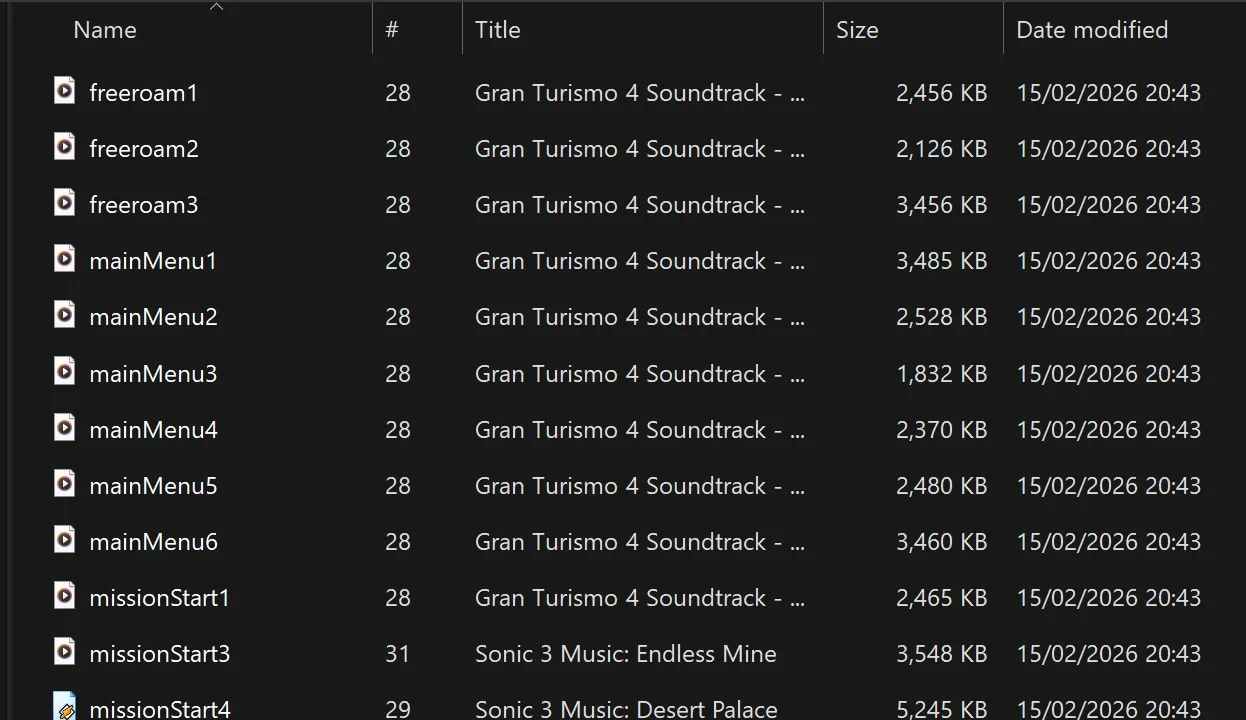Click the sort arrow above the Name column
This screenshot has width=1246, height=720.
216,7
